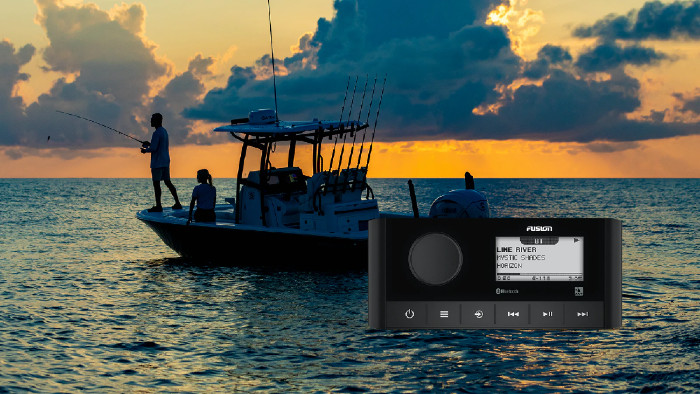Click the track progress bar on the display
This screenshot has height=394, width=700.
coord(539,274)
